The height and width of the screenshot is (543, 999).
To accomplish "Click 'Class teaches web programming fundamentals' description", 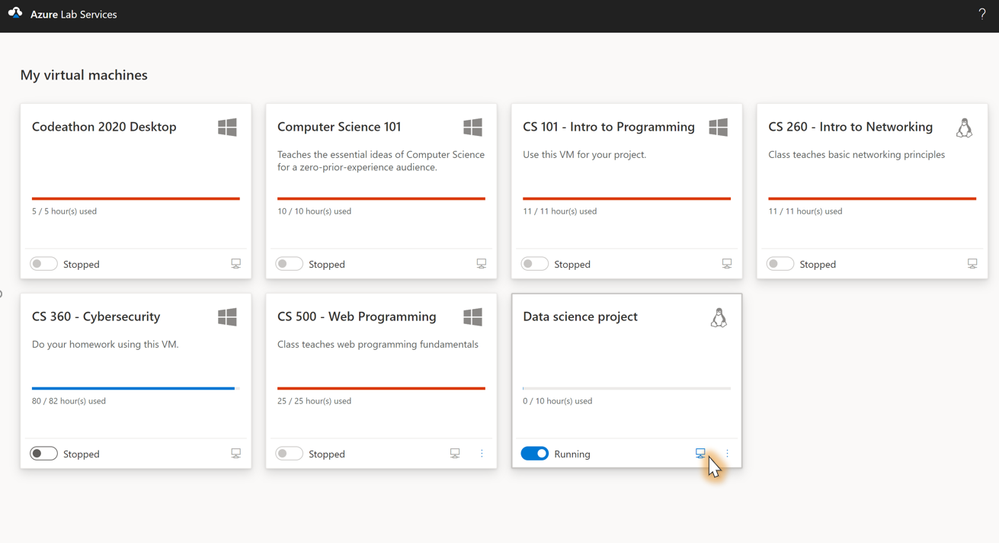I will pyautogui.click(x=378, y=344).
